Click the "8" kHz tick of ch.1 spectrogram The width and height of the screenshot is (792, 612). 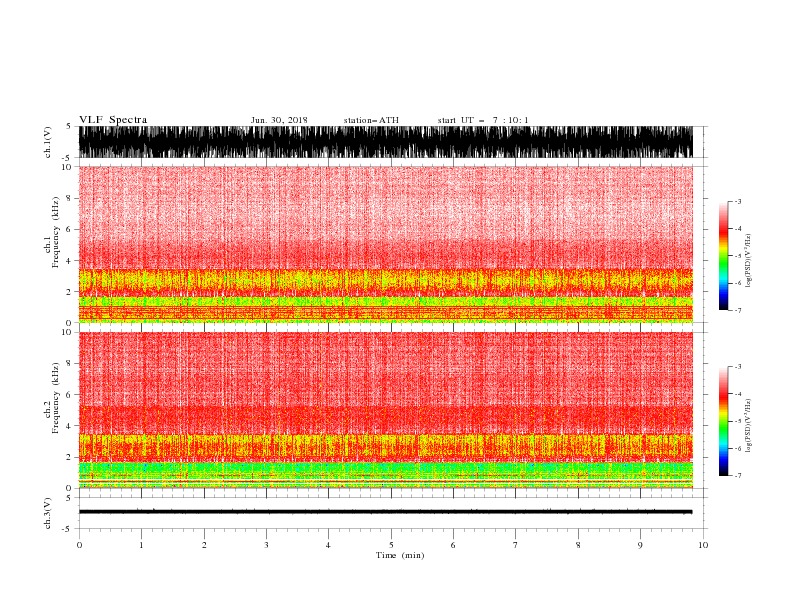pos(69,198)
